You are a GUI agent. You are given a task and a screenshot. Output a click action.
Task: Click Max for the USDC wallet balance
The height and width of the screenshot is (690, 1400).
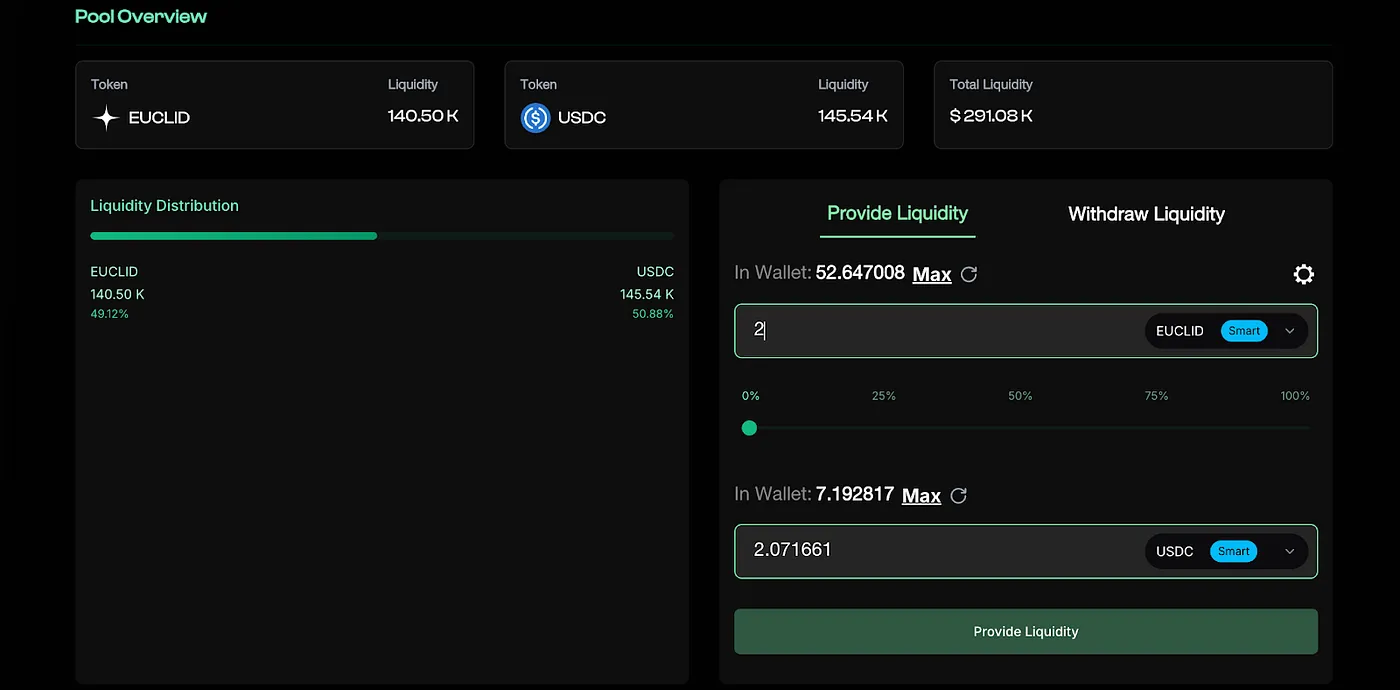pyautogui.click(x=921, y=495)
